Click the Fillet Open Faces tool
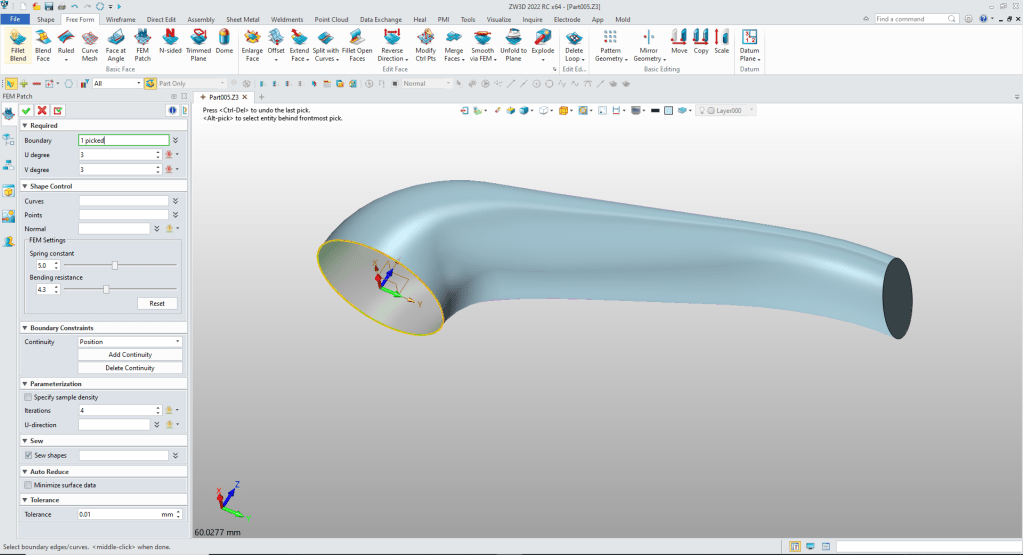The width and height of the screenshot is (1023, 555). [358, 45]
